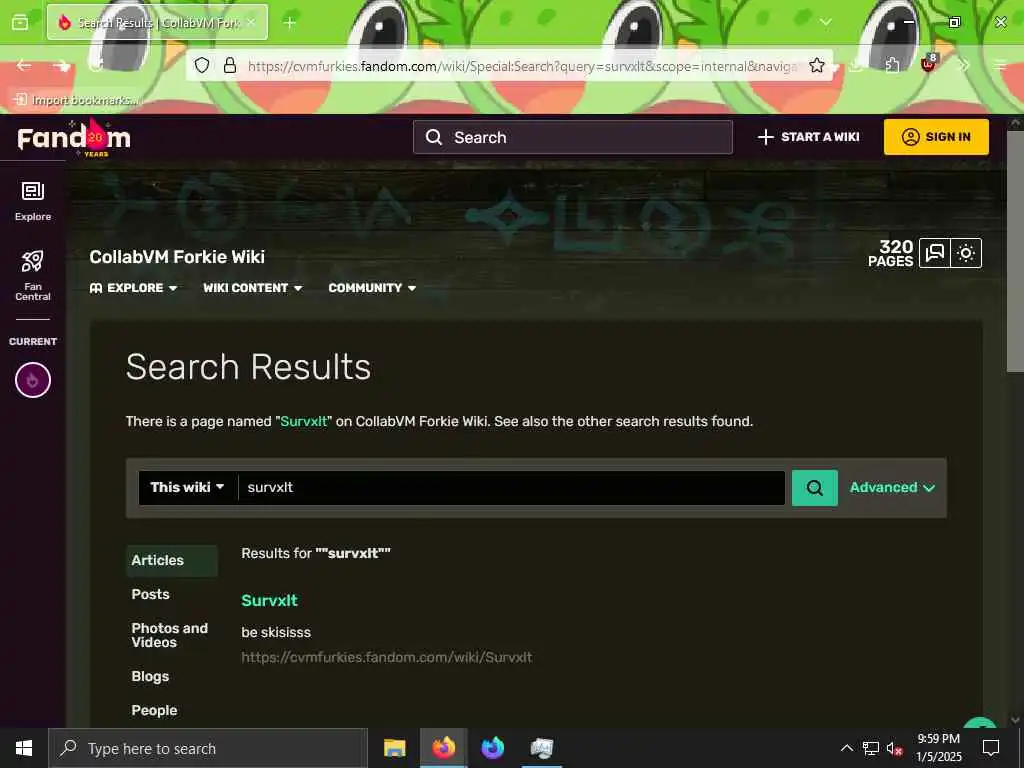This screenshot has width=1024, height=768.
Task: Expand Advanced search options
Action: [x=892, y=488]
